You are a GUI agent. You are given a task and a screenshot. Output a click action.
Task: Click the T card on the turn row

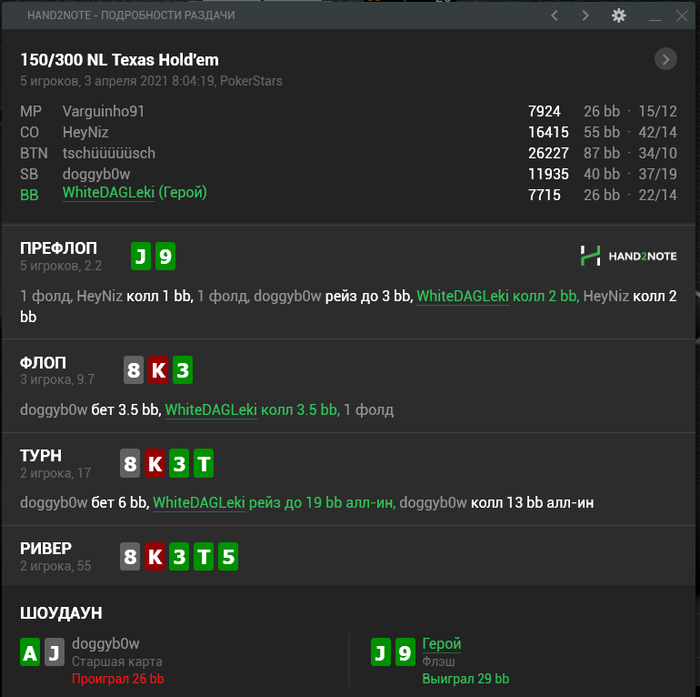(x=204, y=463)
